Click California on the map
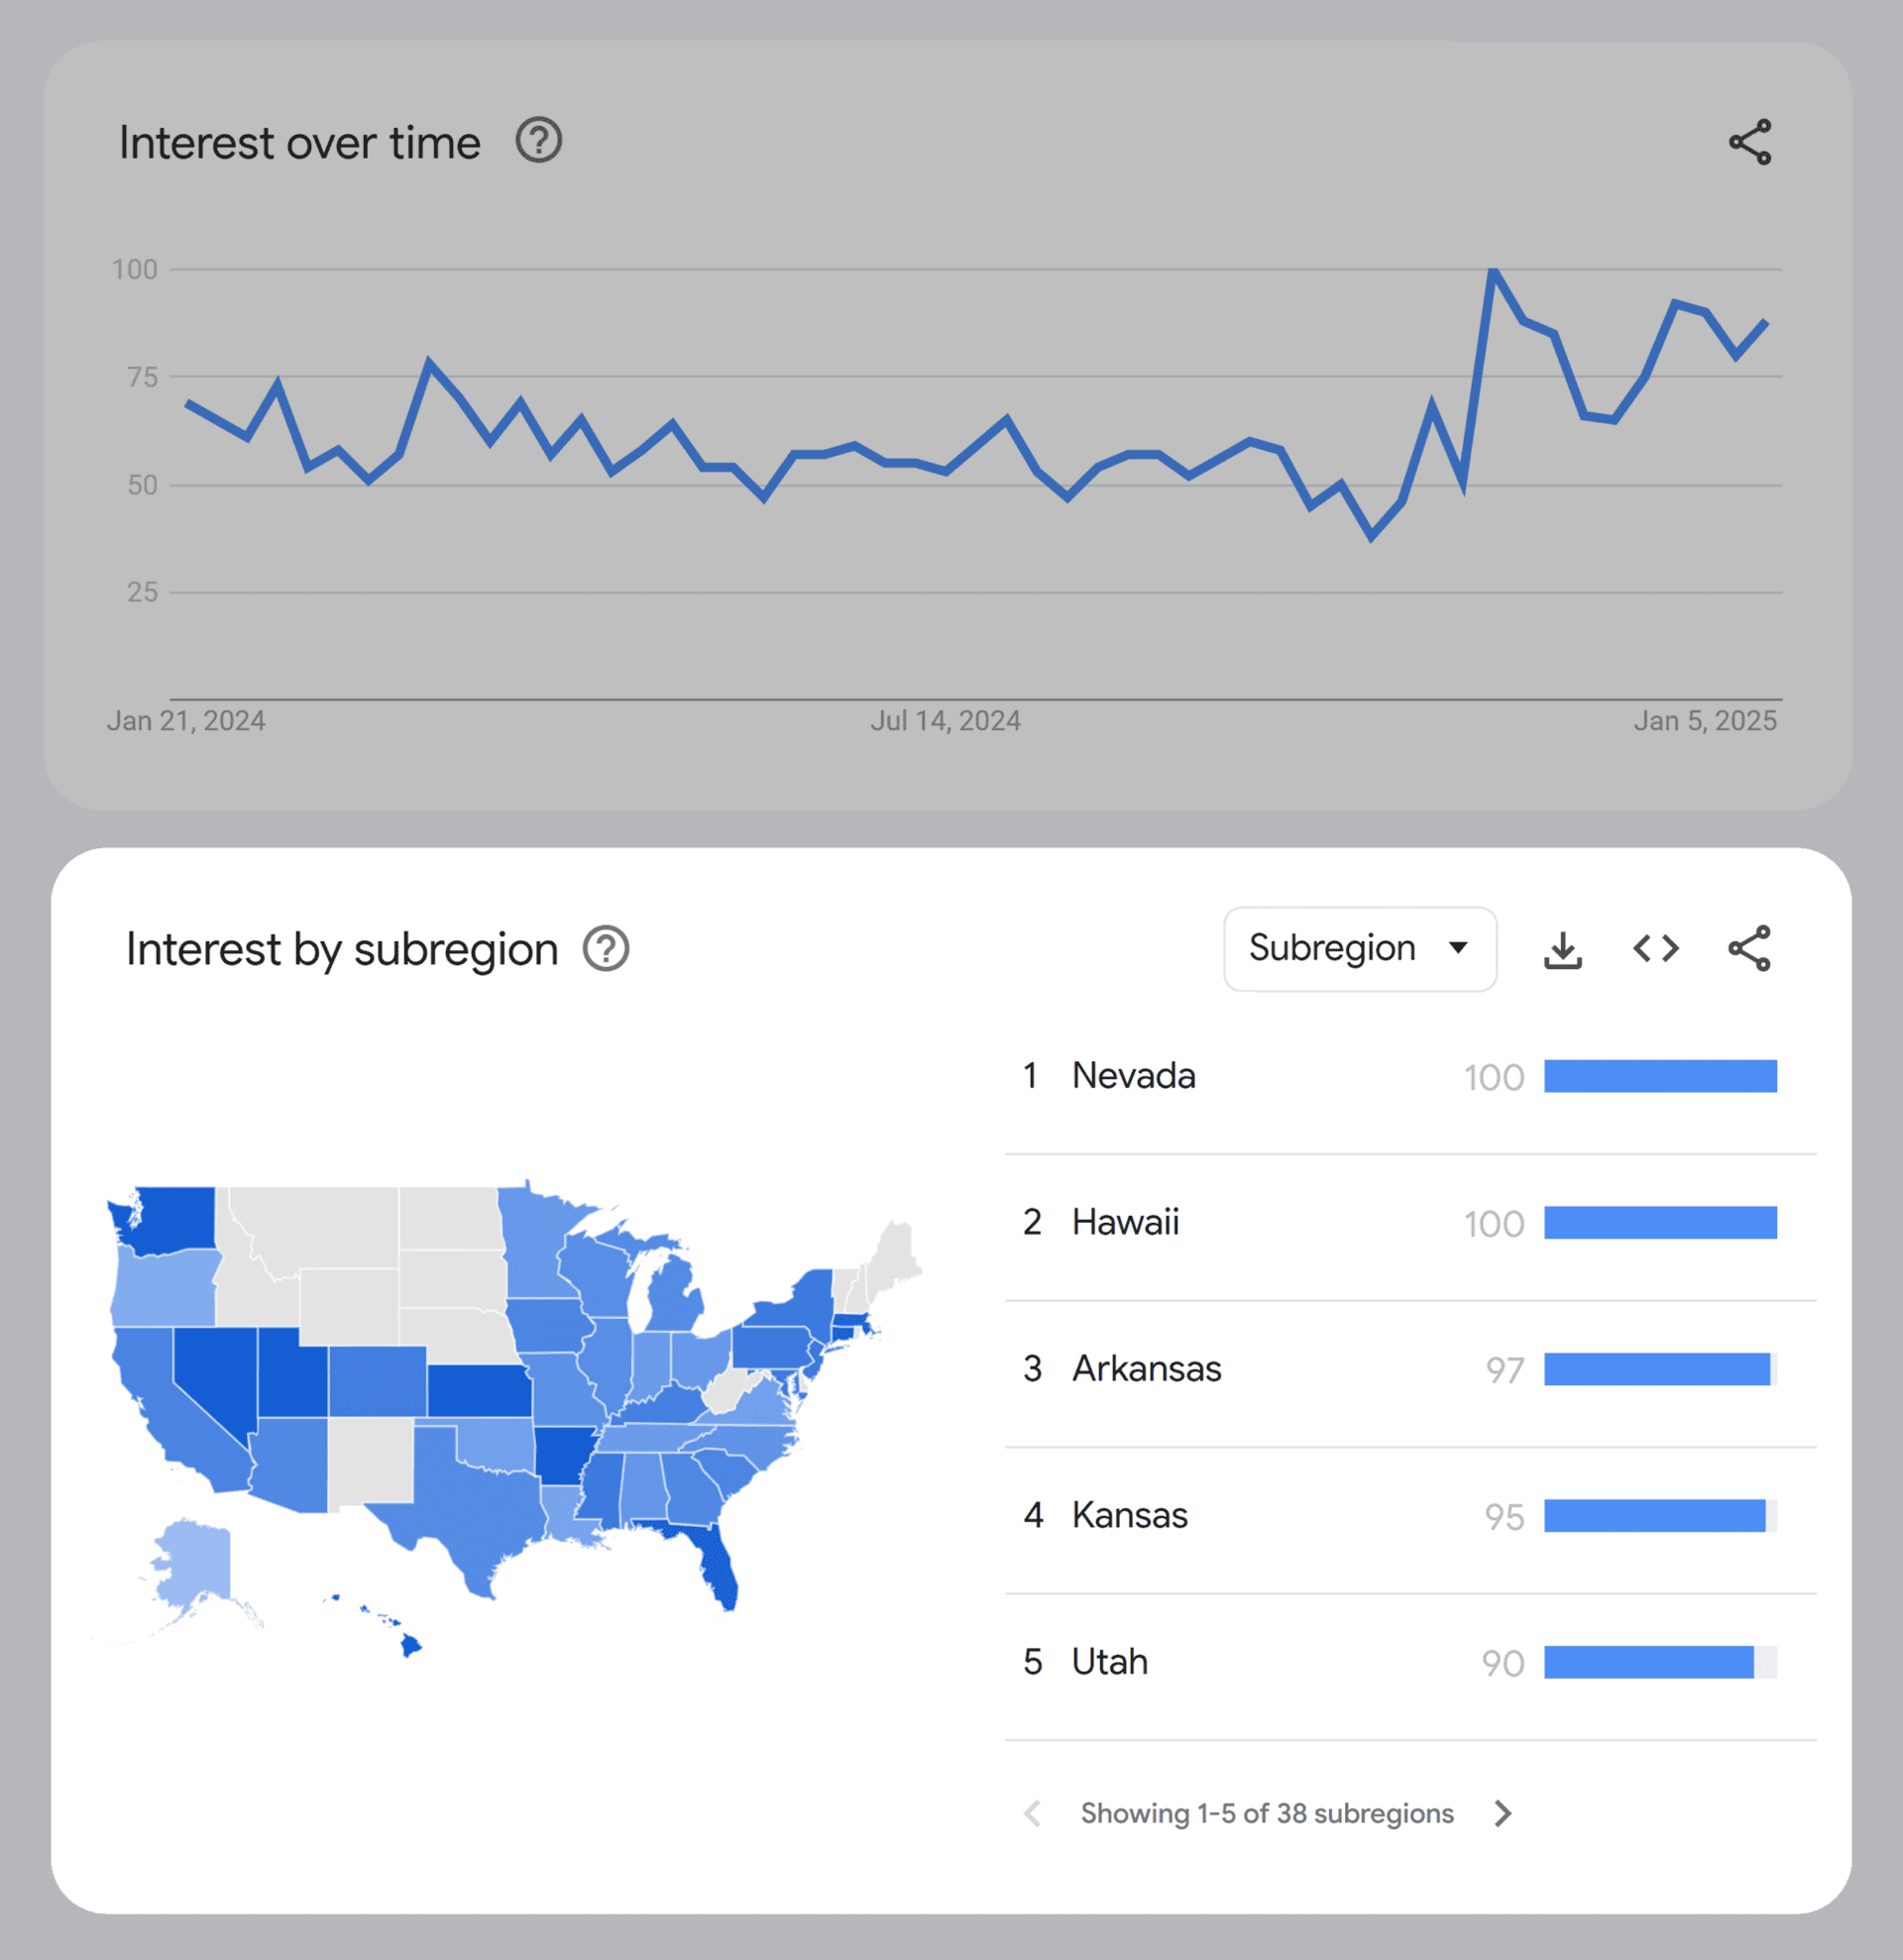This screenshot has width=1903, height=1960. (170, 1410)
